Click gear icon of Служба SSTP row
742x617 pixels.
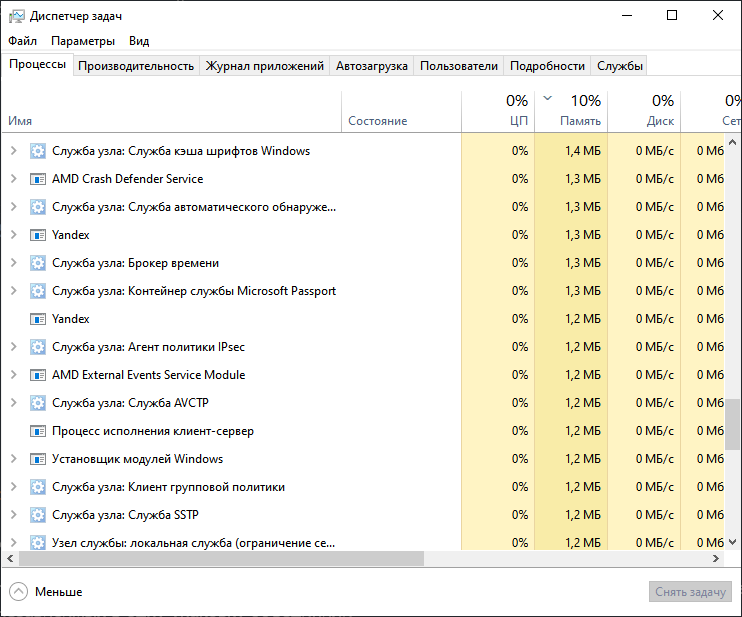38,515
